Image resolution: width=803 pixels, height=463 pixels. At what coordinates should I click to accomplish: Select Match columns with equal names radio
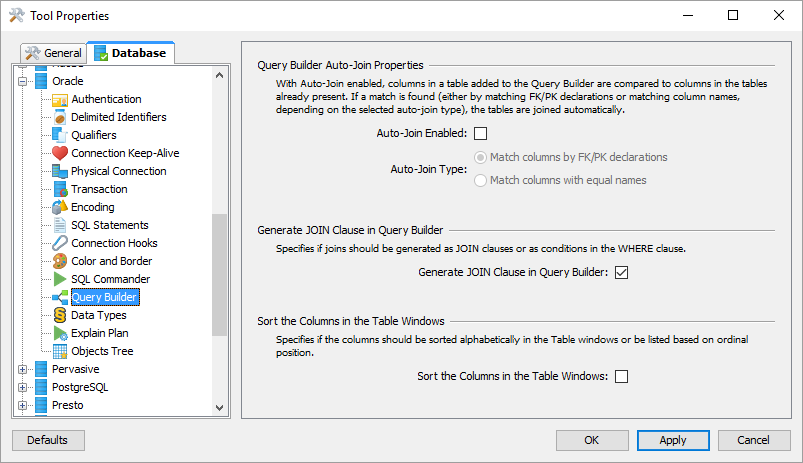(x=481, y=180)
